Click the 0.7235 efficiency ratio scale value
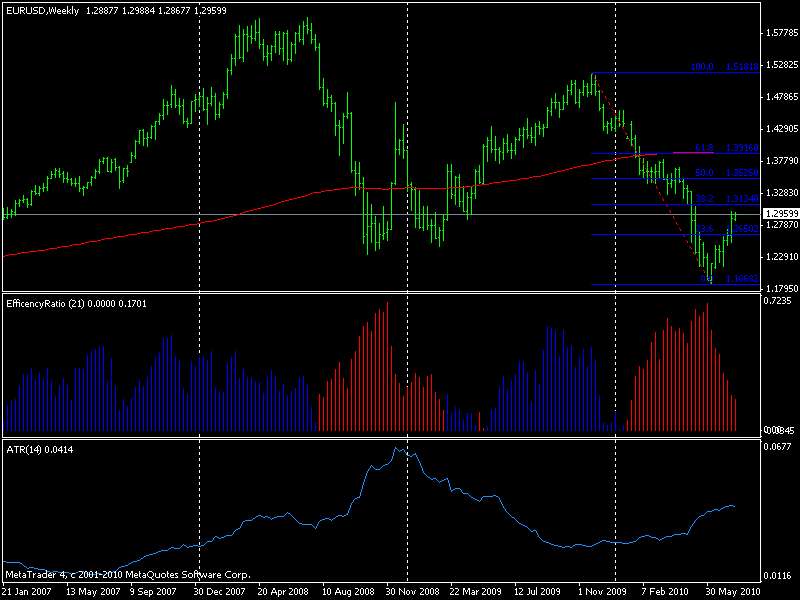 (780, 301)
